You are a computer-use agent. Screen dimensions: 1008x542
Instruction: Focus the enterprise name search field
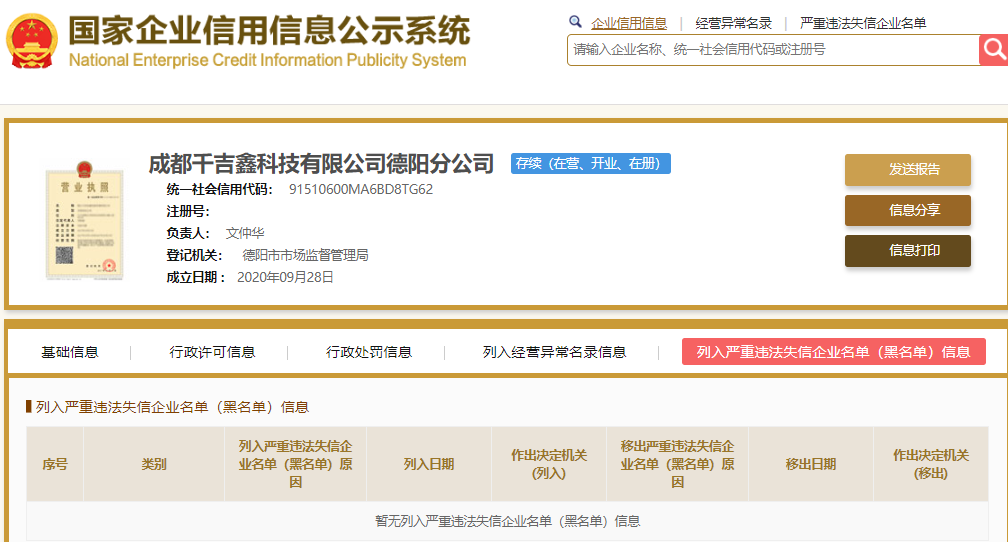(x=773, y=50)
